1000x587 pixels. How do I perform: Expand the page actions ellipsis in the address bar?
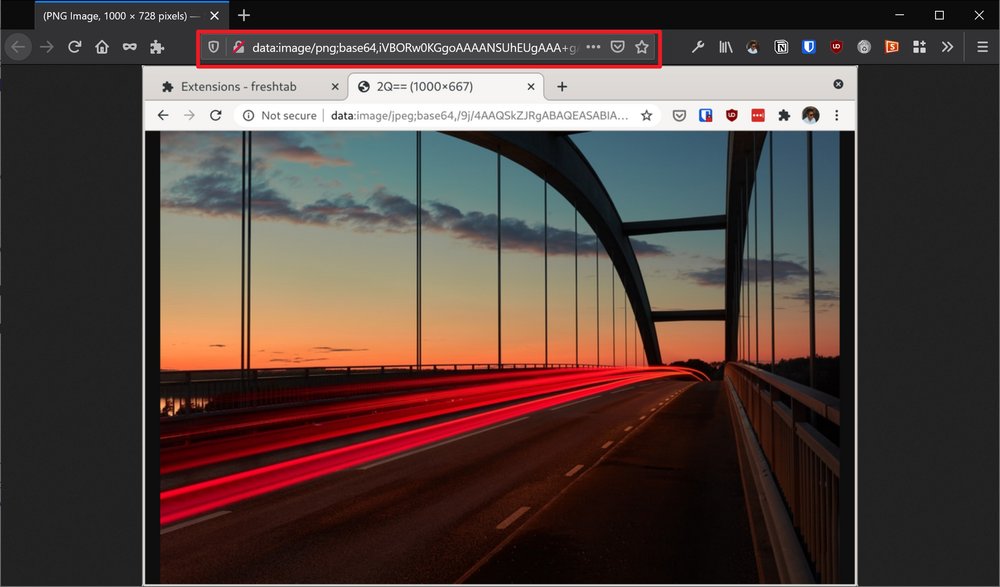click(x=593, y=46)
